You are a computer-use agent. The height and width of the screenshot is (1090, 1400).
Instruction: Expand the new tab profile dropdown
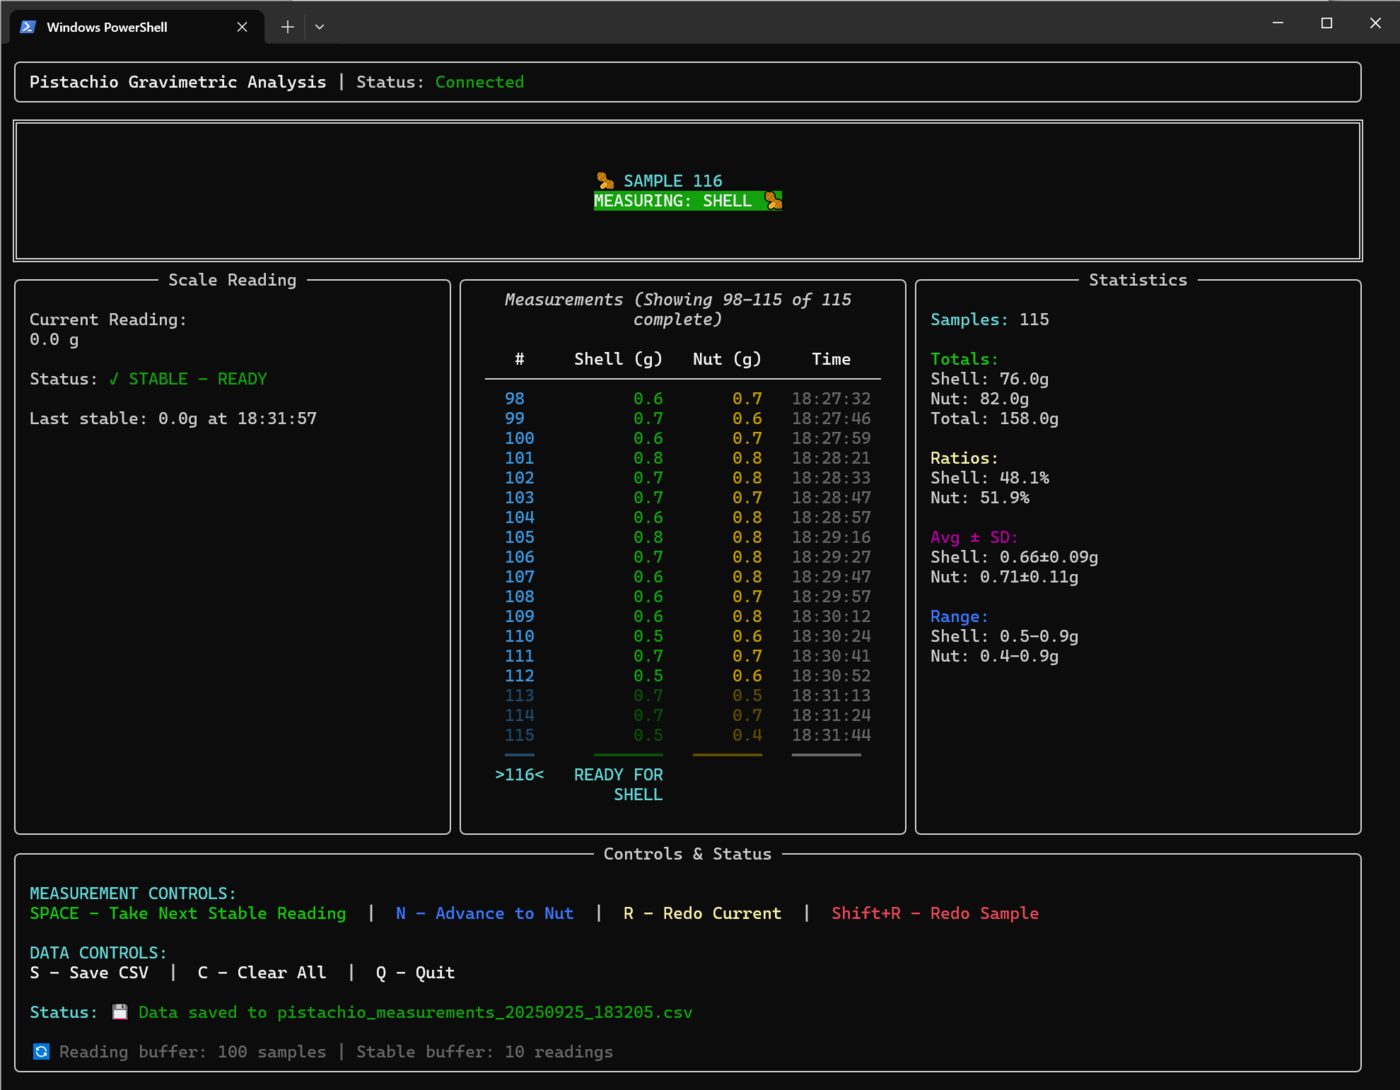pyautogui.click(x=320, y=27)
